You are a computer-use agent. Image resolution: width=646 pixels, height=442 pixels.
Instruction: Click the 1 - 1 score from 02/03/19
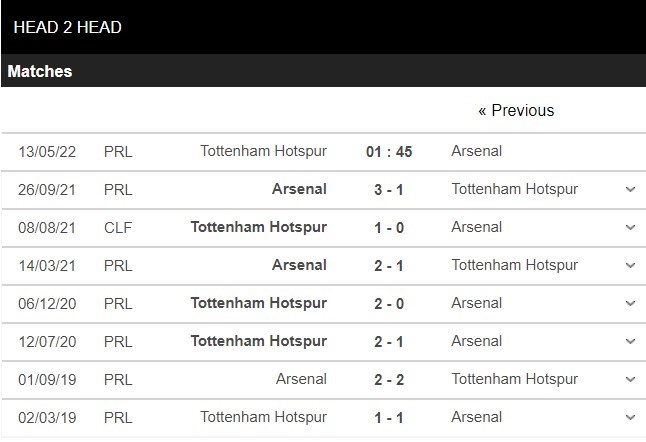[x=389, y=417]
